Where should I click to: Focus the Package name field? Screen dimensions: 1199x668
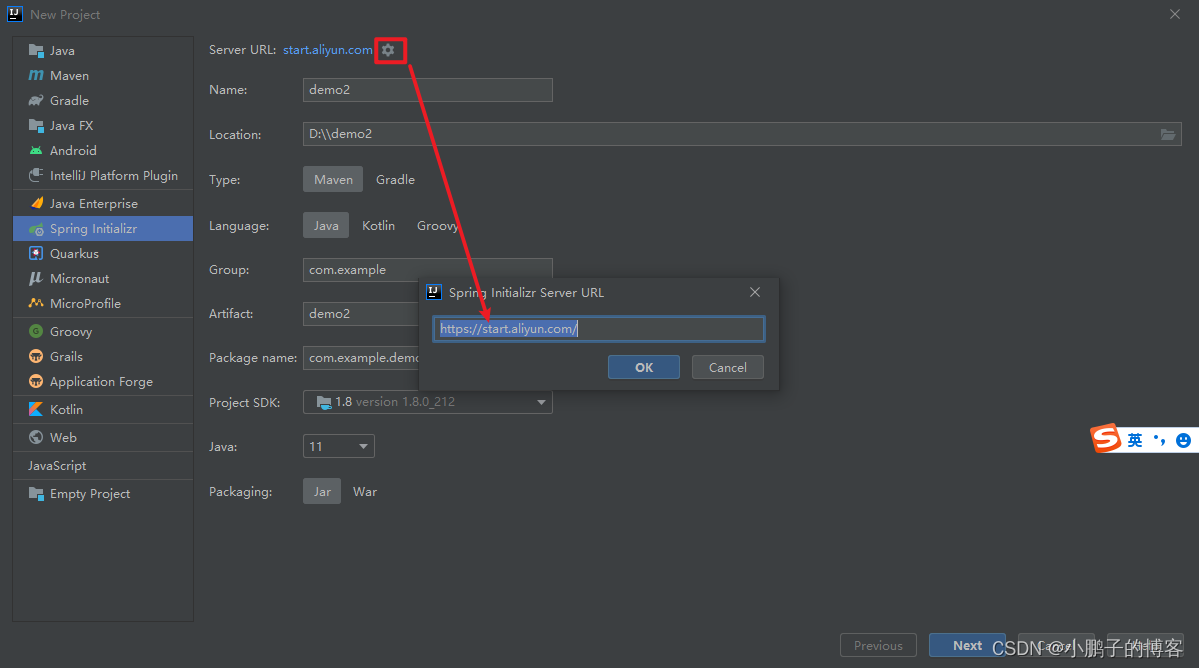361,358
